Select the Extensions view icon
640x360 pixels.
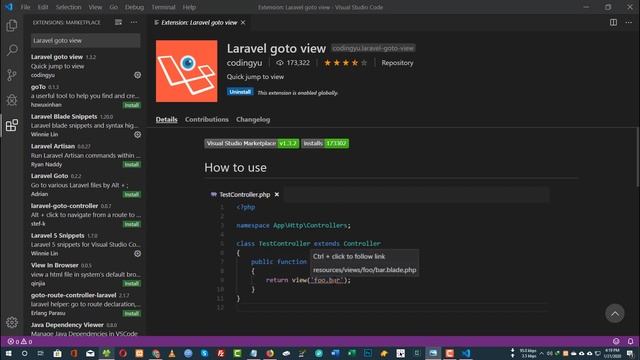pos(12,125)
